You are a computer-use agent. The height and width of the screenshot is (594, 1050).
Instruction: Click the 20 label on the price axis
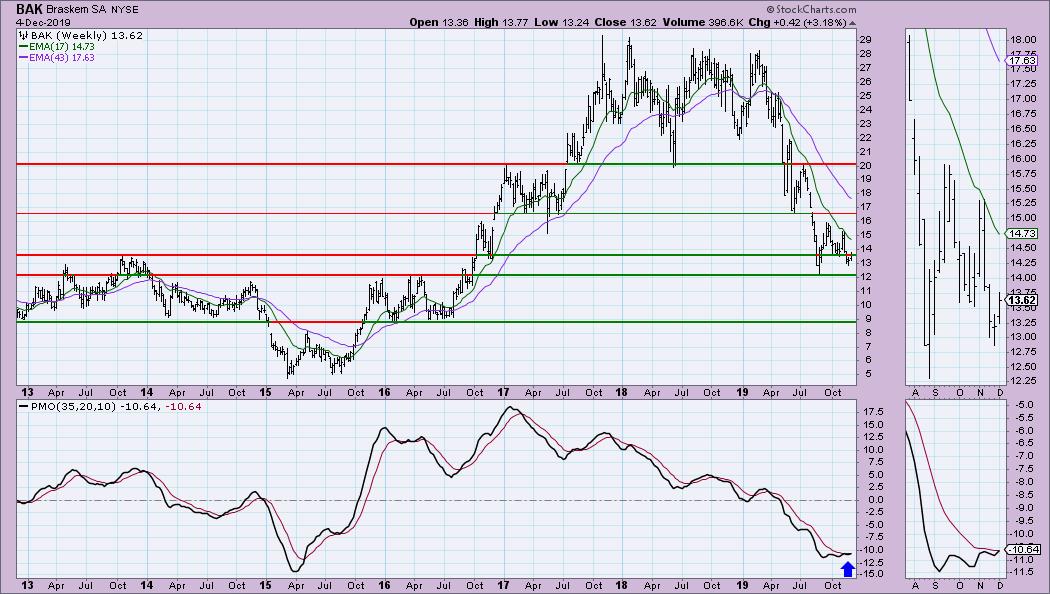[865, 165]
